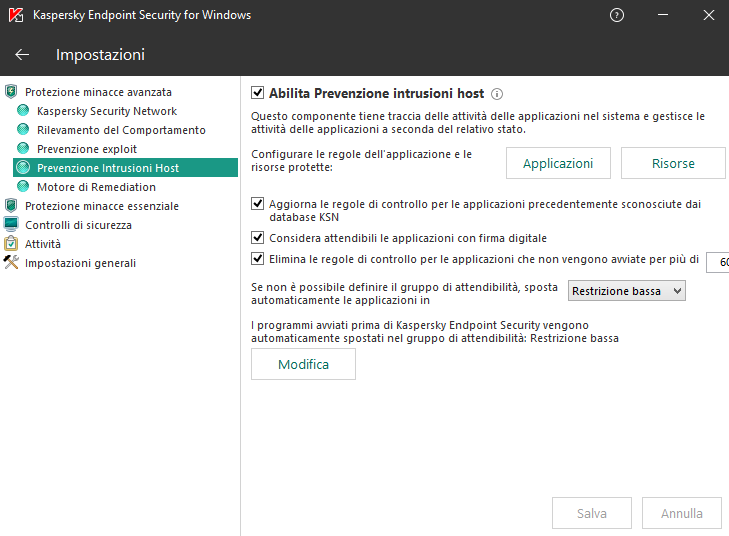This screenshot has height=536, width=729.
Task: Click the Modifica button
Action: [x=303, y=364]
